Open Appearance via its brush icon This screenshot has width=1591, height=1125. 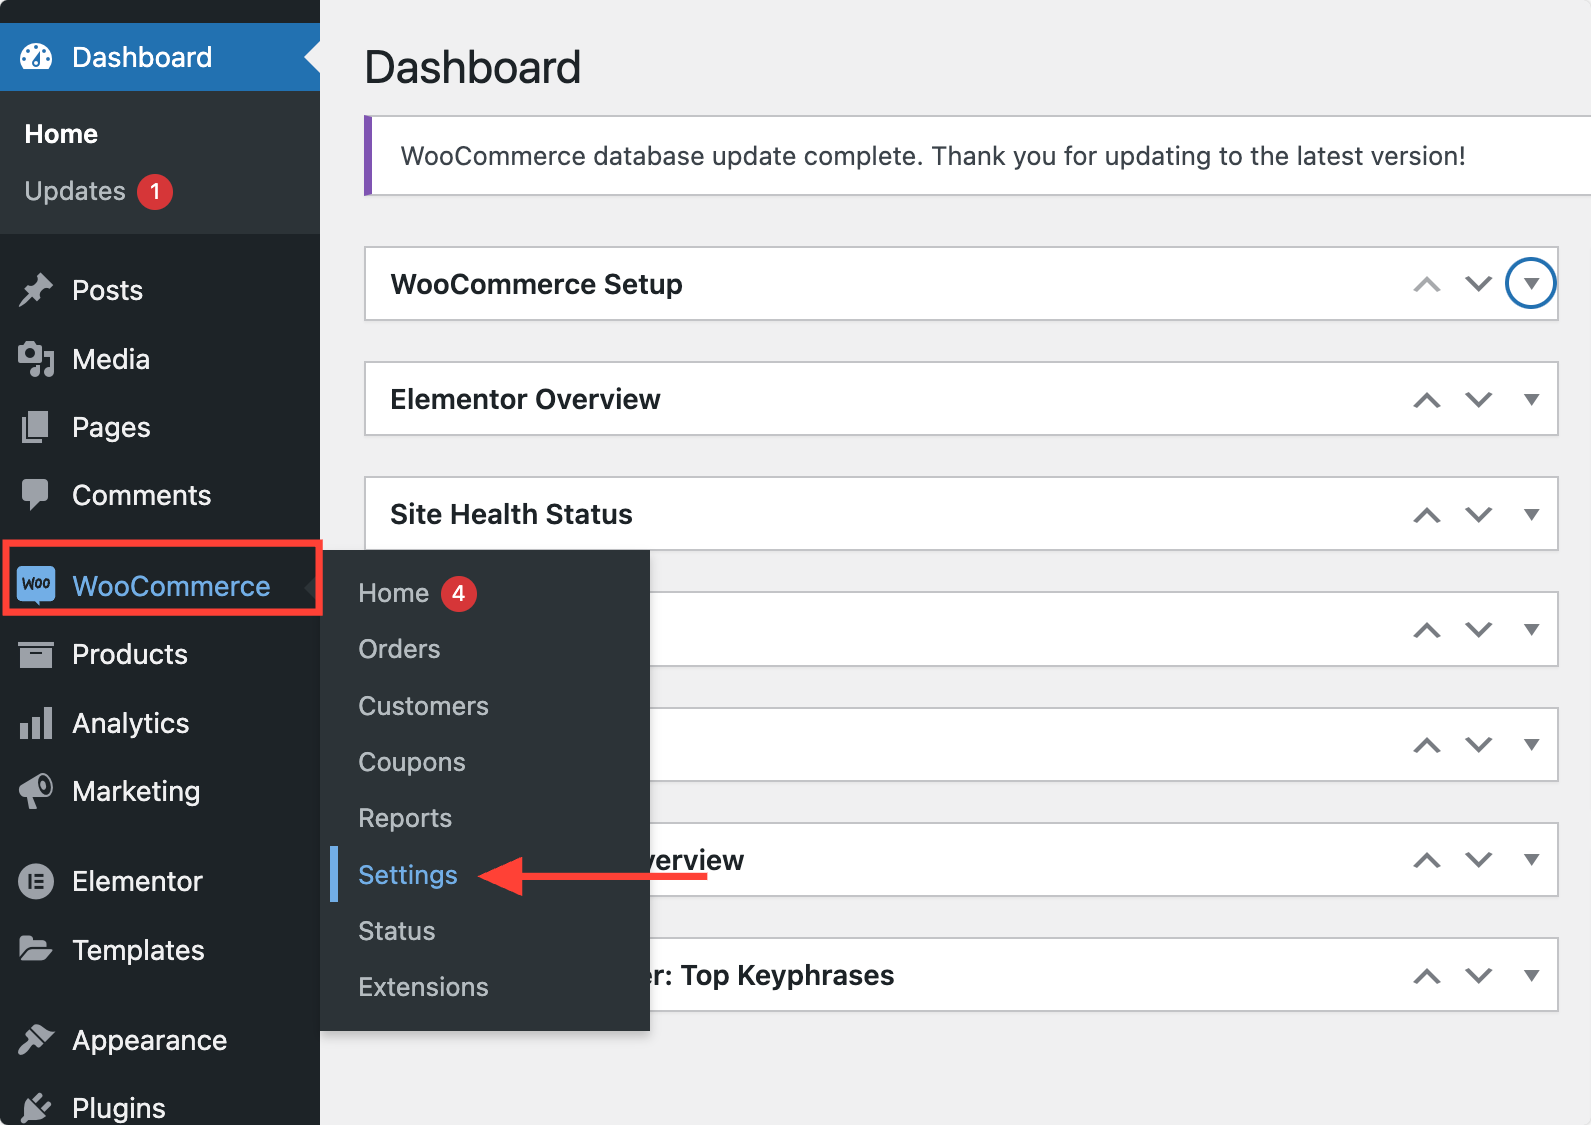pos(36,1040)
